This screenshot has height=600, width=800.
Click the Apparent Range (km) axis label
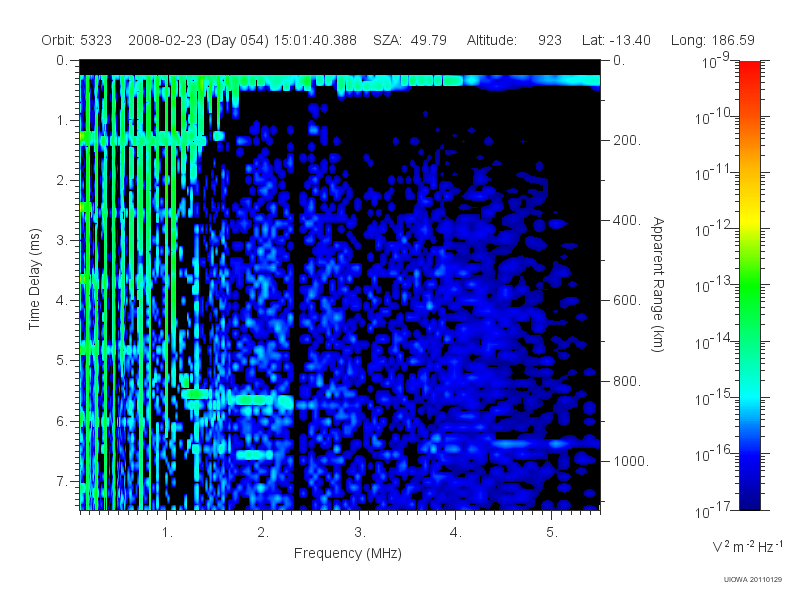click(x=658, y=284)
